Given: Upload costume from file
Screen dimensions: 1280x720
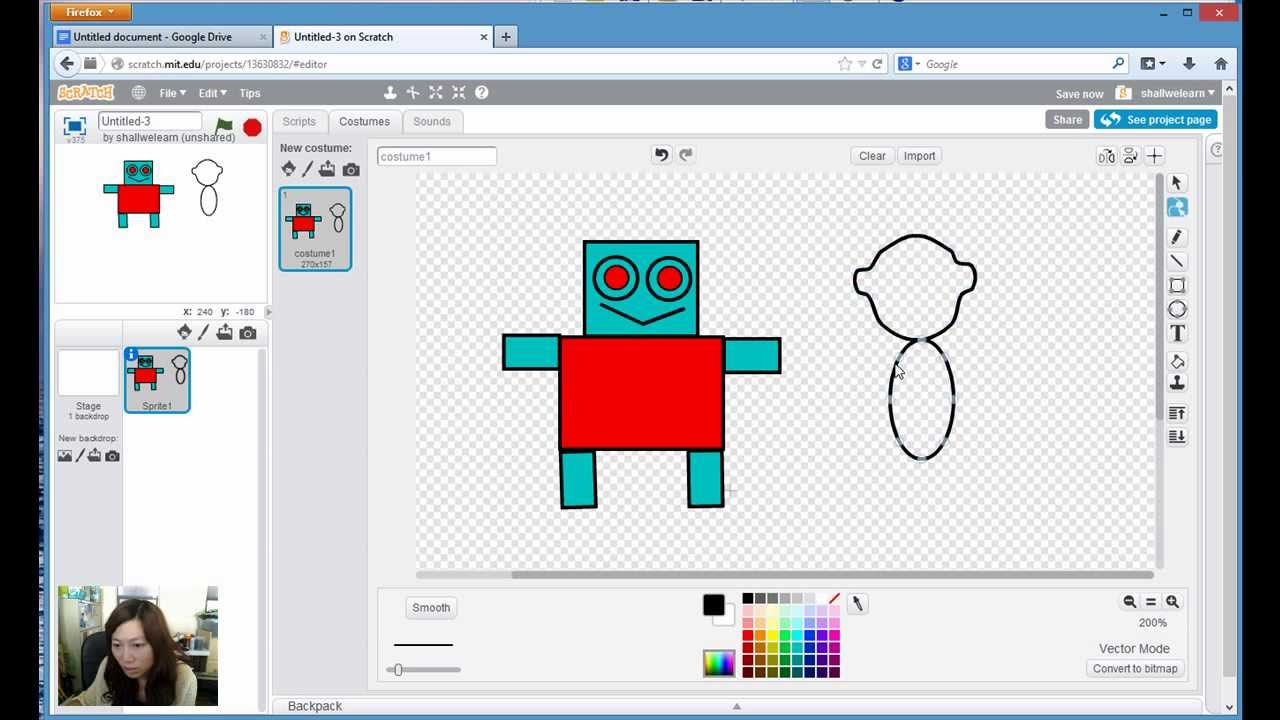Looking at the screenshot, I should coord(327,169).
